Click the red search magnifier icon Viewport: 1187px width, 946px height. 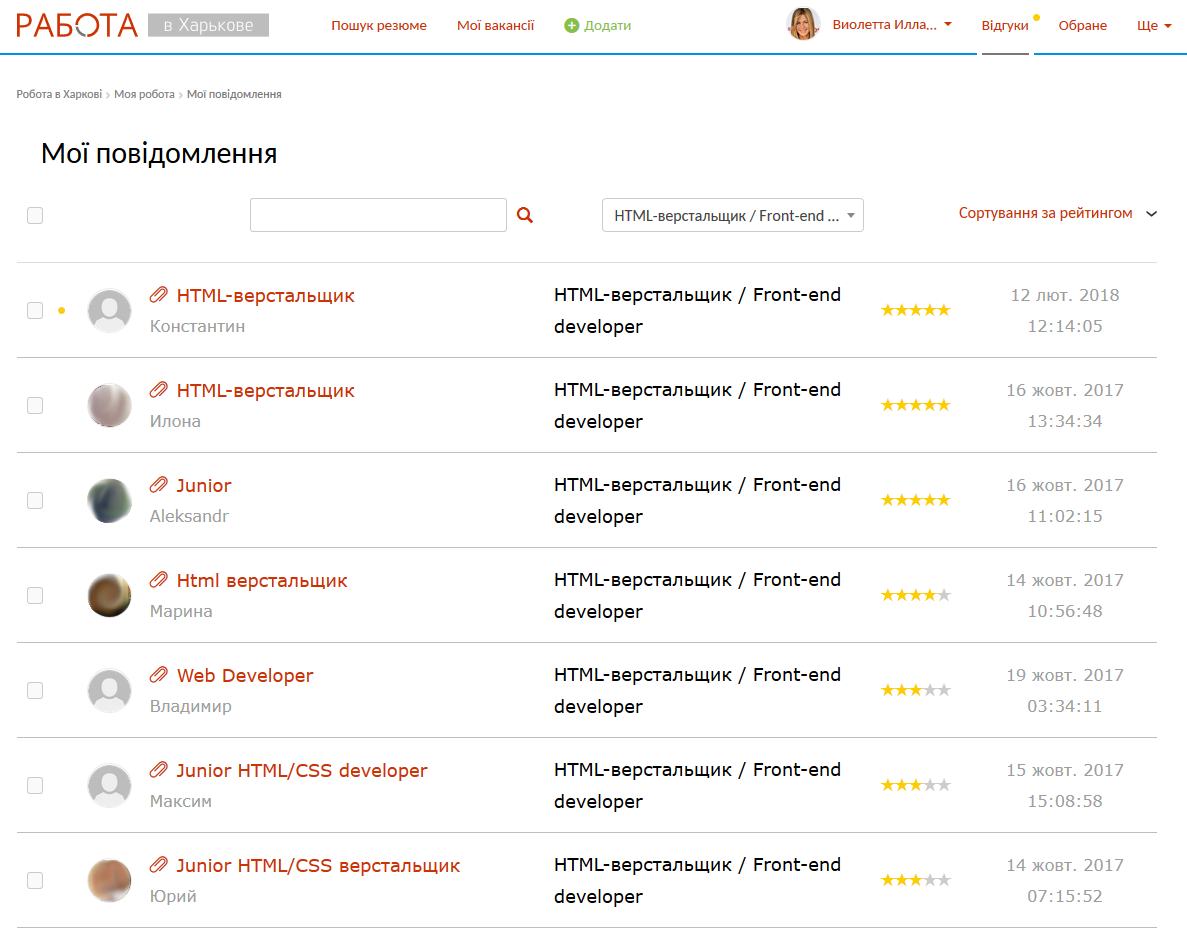[525, 215]
